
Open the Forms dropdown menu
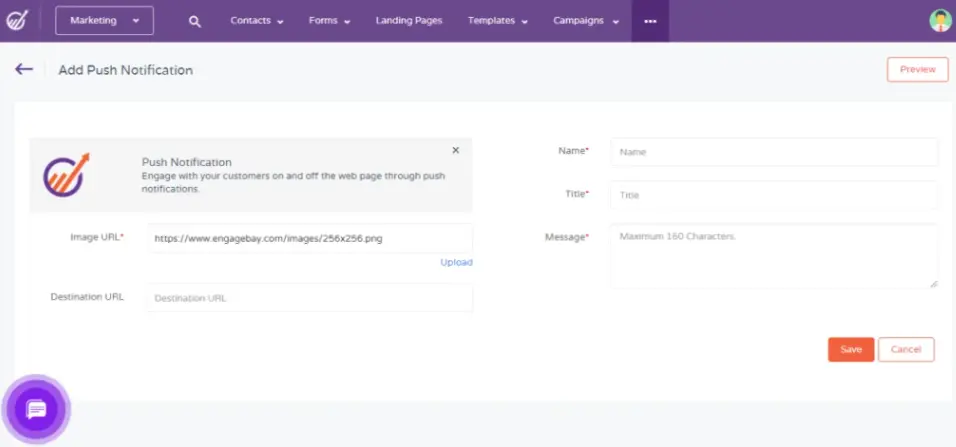click(x=329, y=21)
